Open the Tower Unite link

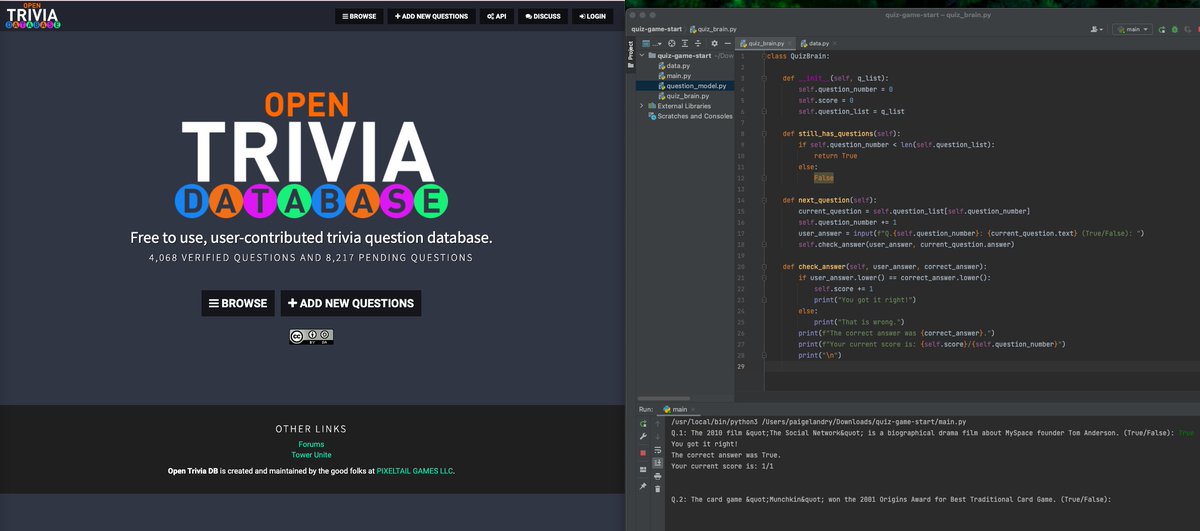[x=311, y=455]
